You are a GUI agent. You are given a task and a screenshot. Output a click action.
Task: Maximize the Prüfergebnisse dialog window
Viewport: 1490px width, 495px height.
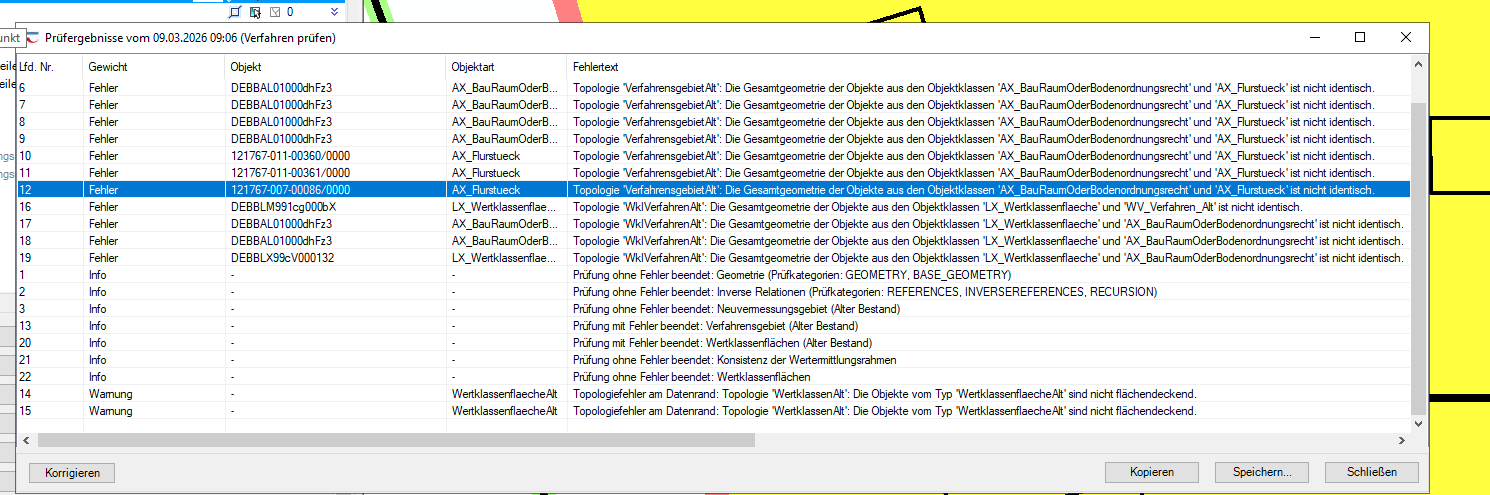[x=1360, y=37]
